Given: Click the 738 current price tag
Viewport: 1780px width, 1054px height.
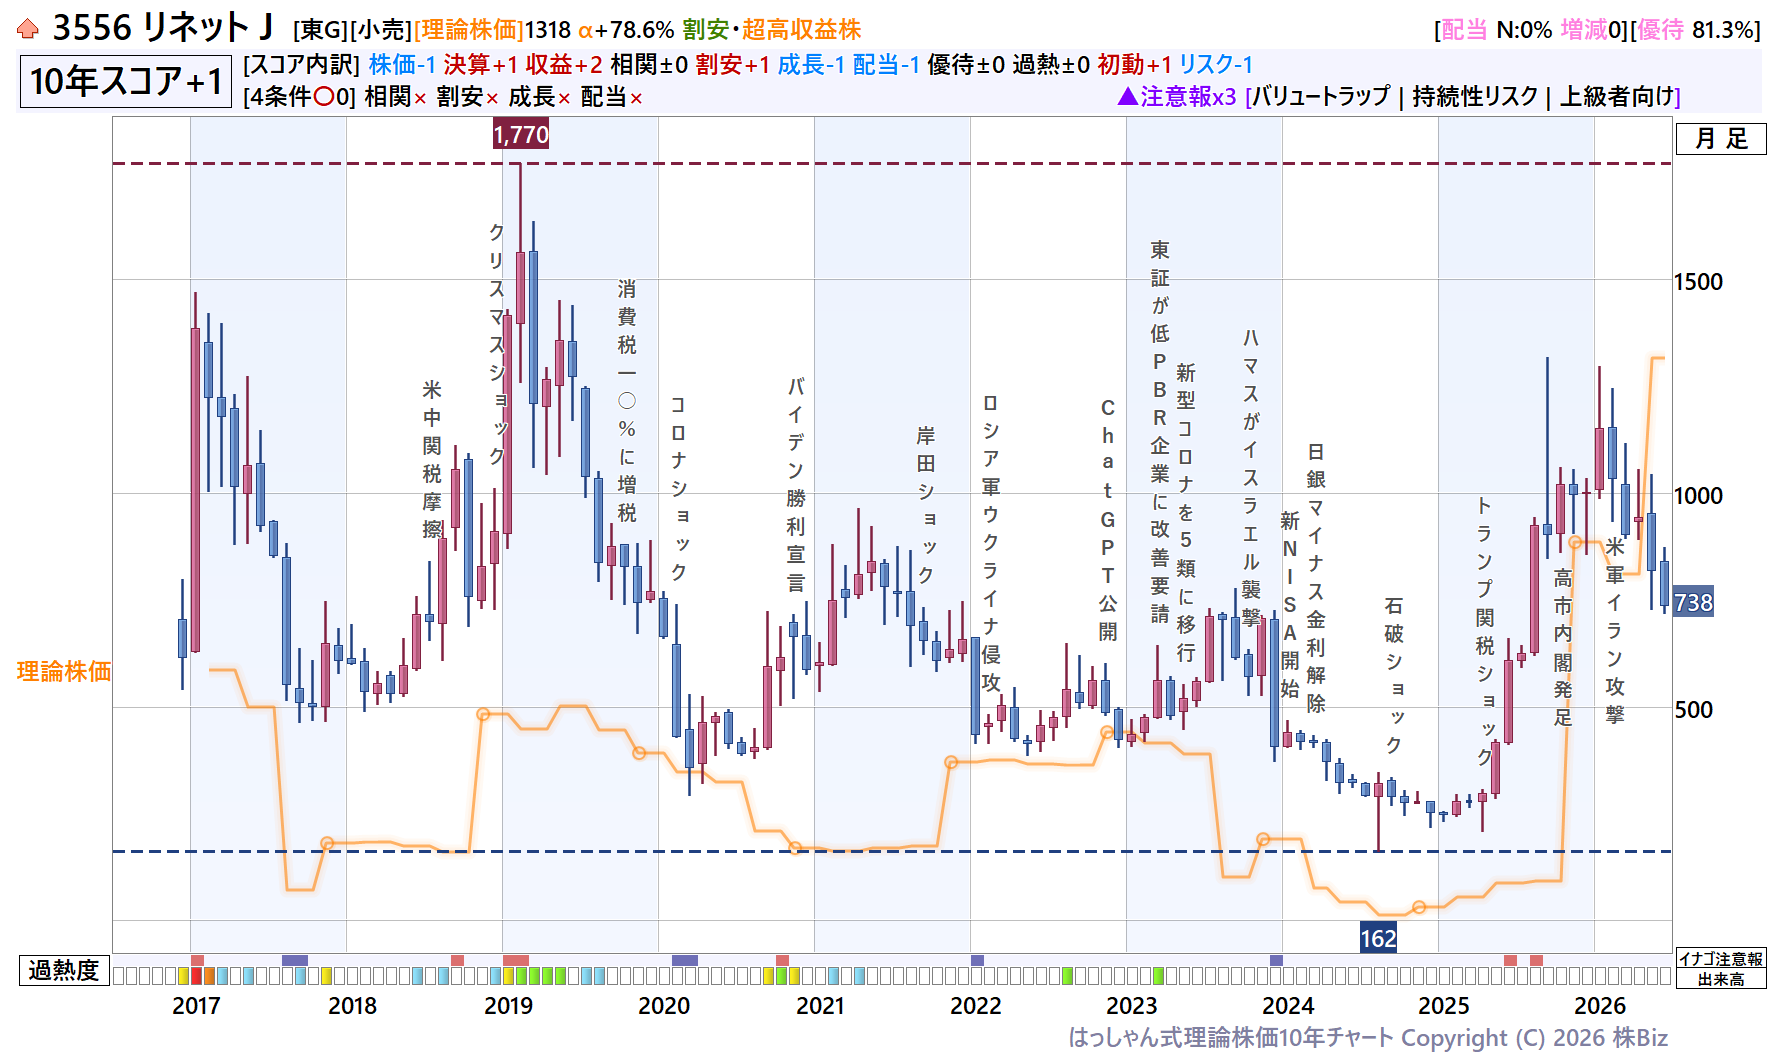Looking at the screenshot, I should point(1693,602).
